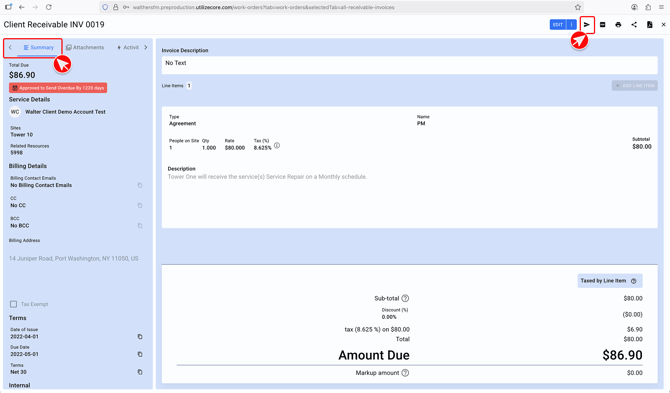Click the Walter Client Demo Account Test name
The height and width of the screenshot is (393, 670).
65,112
